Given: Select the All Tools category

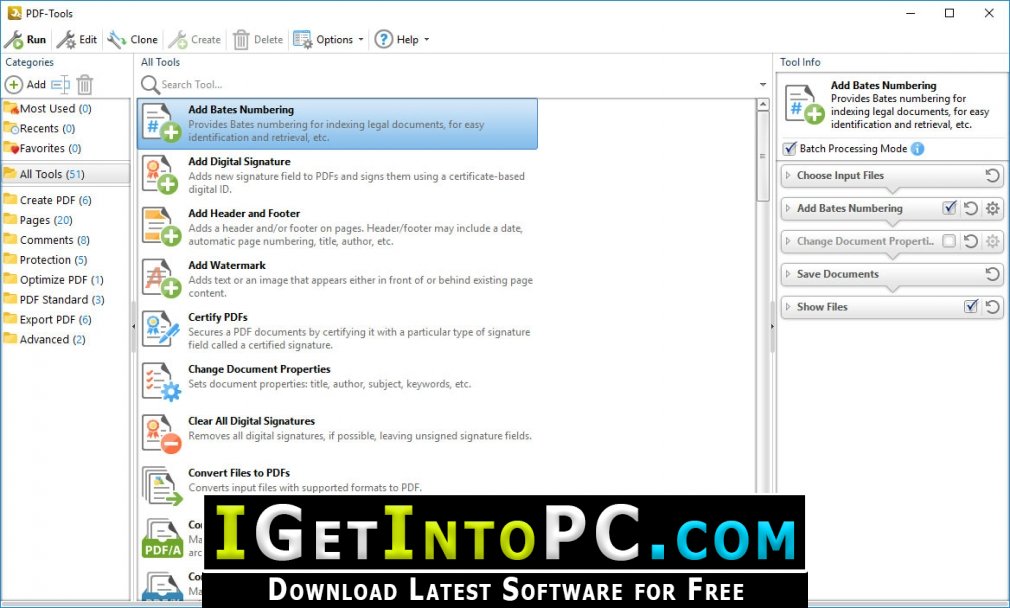Looking at the screenshot, I should 65,174.
